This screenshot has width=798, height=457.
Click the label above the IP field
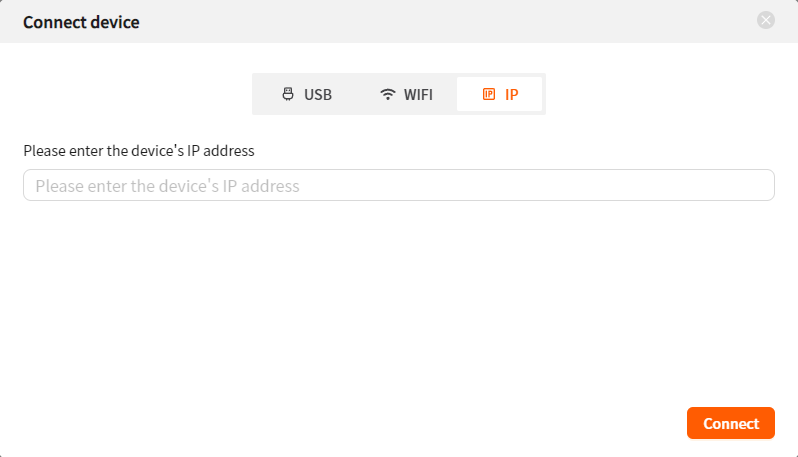point(139,151)
